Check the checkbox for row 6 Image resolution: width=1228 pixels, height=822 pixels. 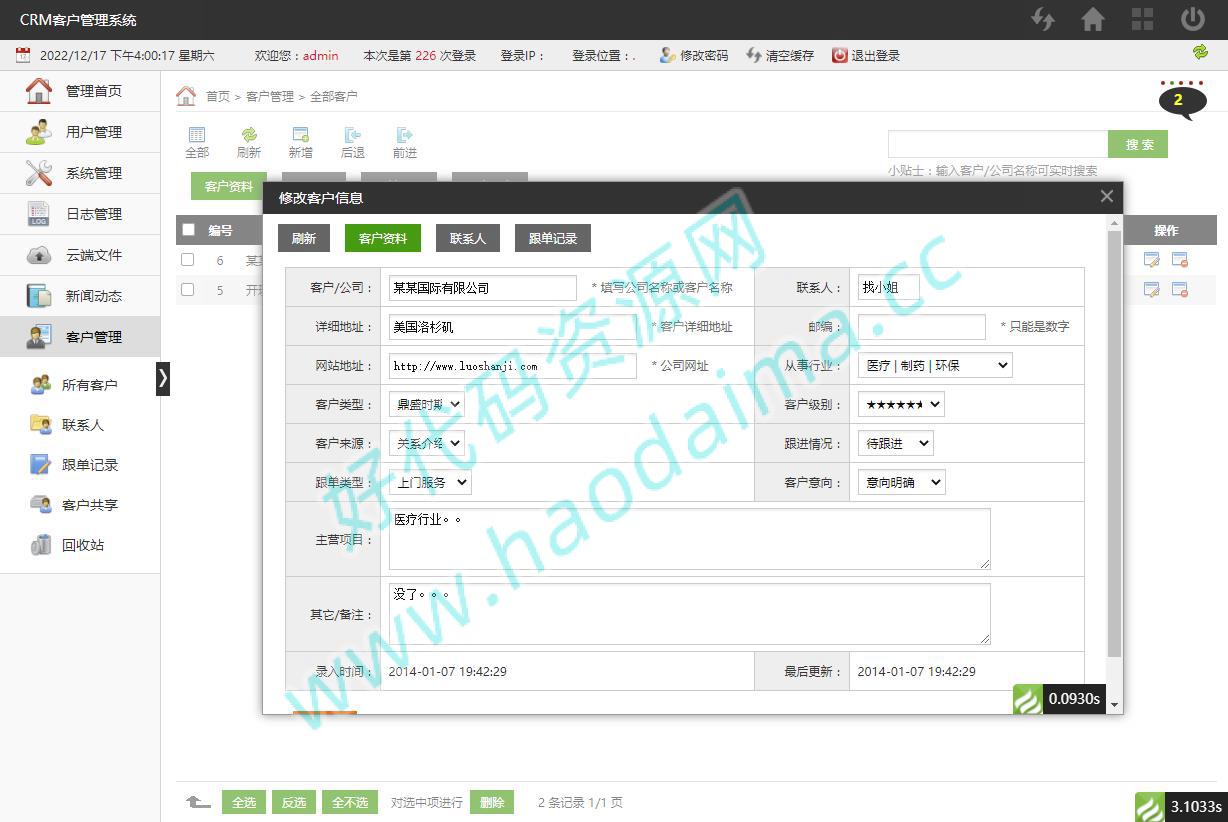click(x=187, y=260)
